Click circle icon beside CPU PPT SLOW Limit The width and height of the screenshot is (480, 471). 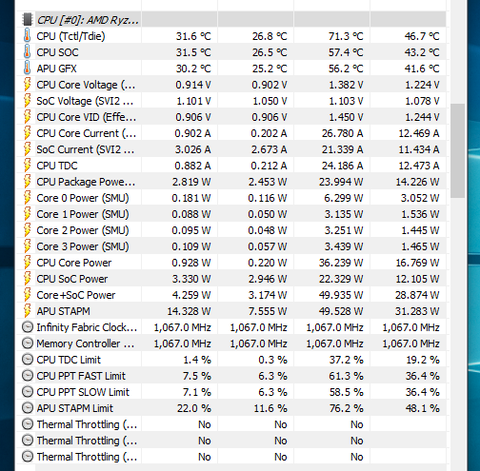[x=27, y=392]
